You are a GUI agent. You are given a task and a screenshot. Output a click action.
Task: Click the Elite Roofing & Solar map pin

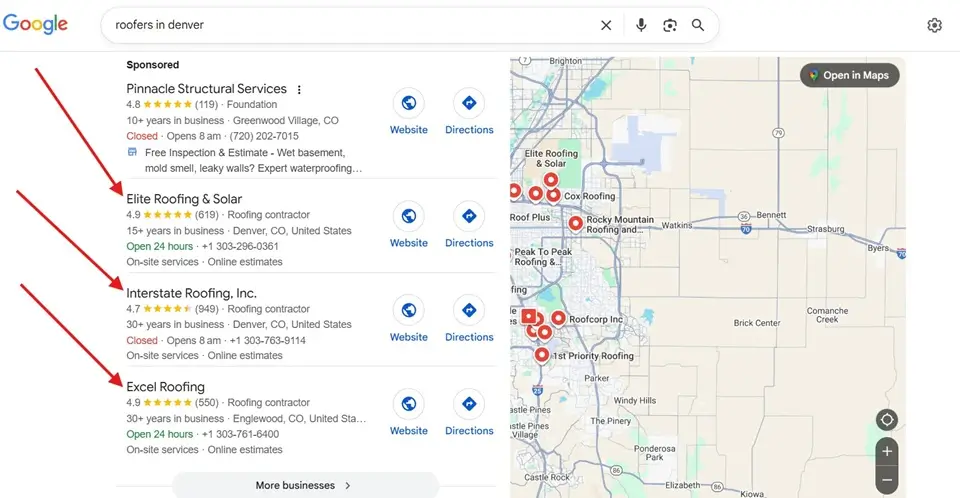coord(550,179)
